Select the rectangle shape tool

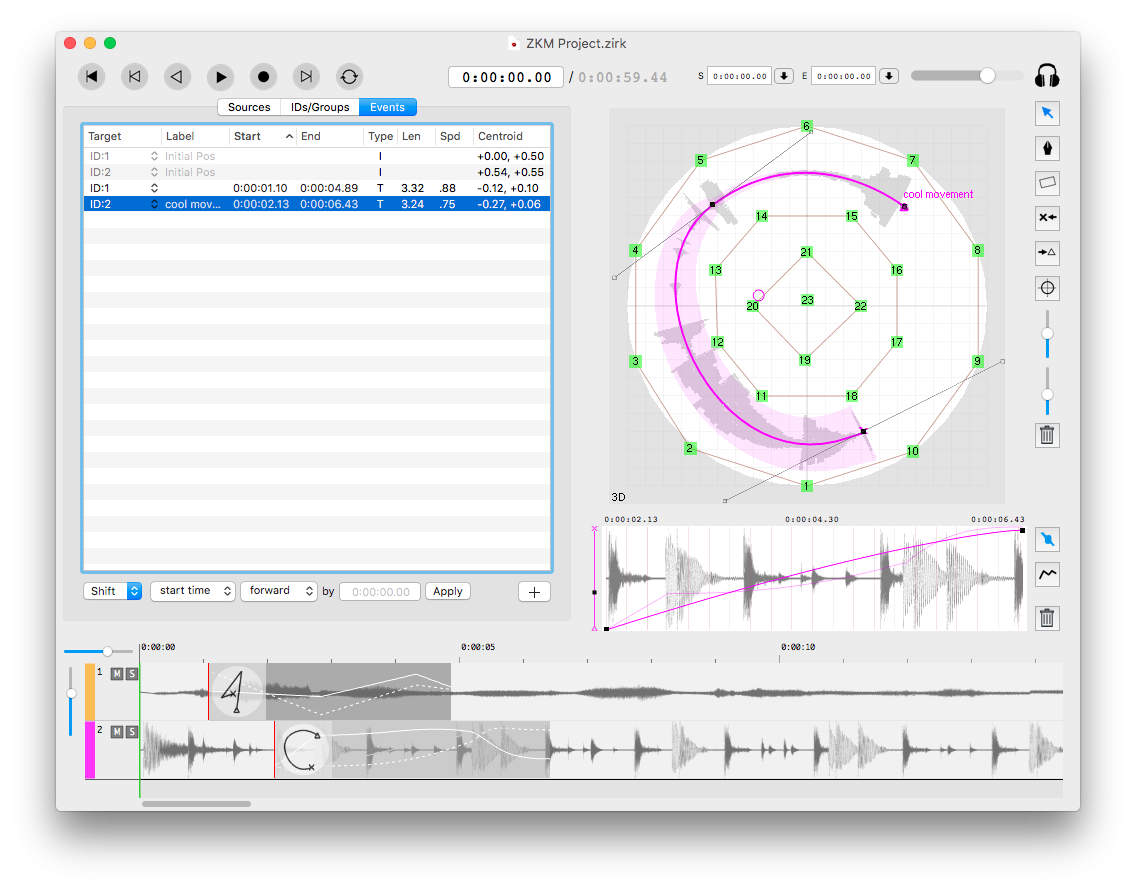click(1047, 183)
